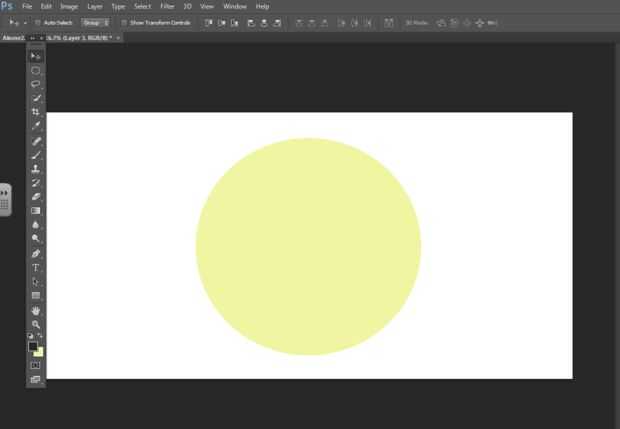The height and width of the screenshot is (429, 620).
Task: Select the Horizontal Type tool
Action: [x=36, y=268]
